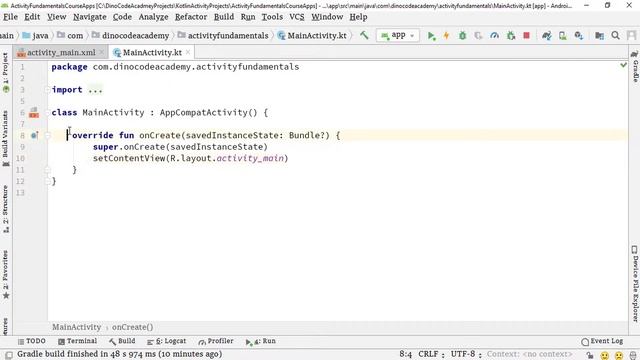The width and height of the screenshot is (640, 360).
Task: Click Run with Coverage icon
Action: tap(478, 36)
